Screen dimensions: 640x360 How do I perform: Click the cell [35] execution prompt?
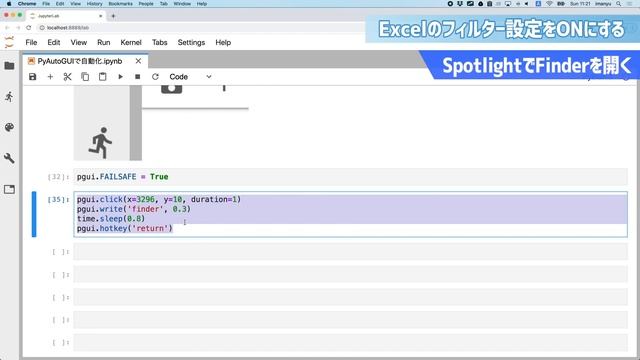point(58,199)
